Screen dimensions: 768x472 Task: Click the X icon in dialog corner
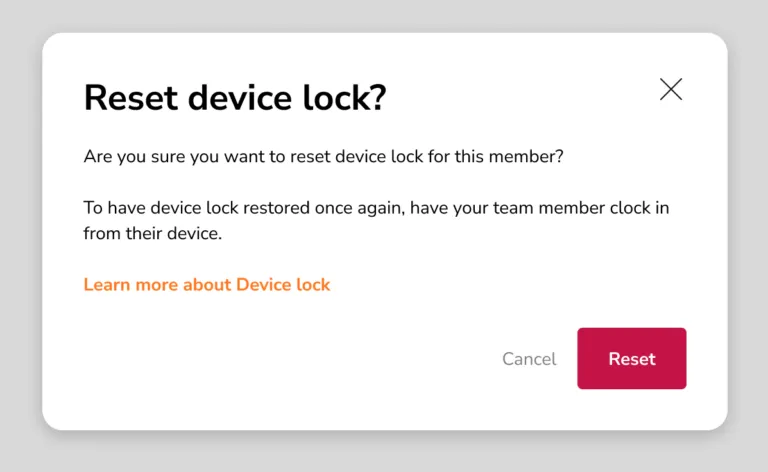tap(671, 89)
